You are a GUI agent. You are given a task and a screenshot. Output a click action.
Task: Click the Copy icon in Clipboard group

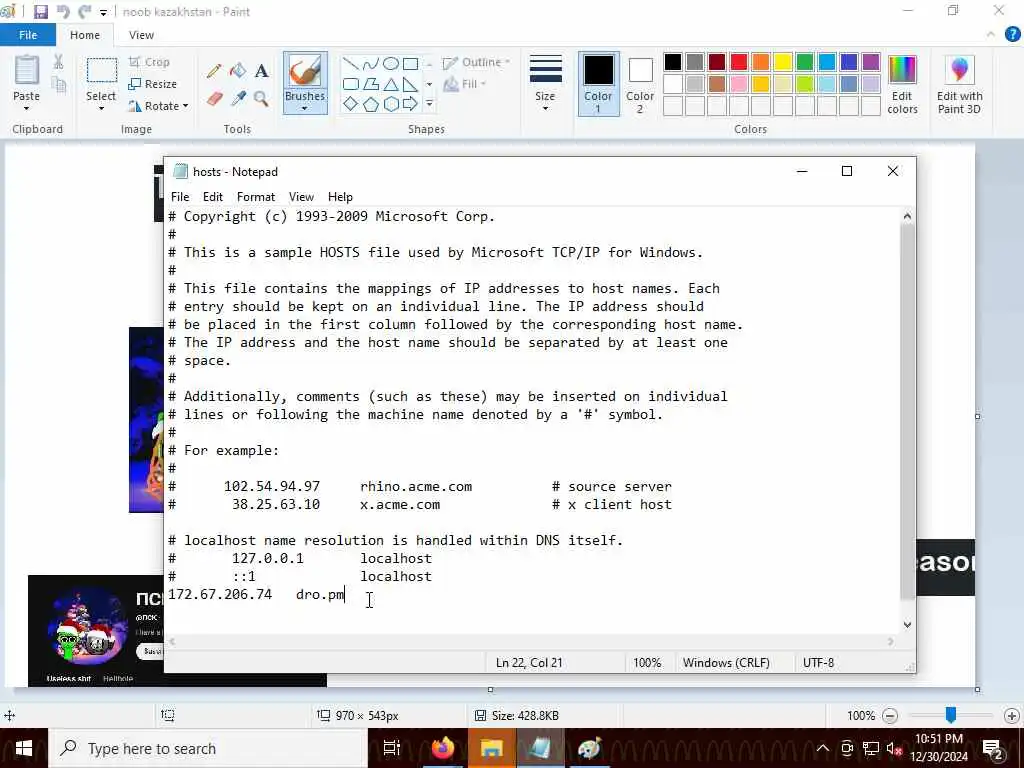(58, 85)
